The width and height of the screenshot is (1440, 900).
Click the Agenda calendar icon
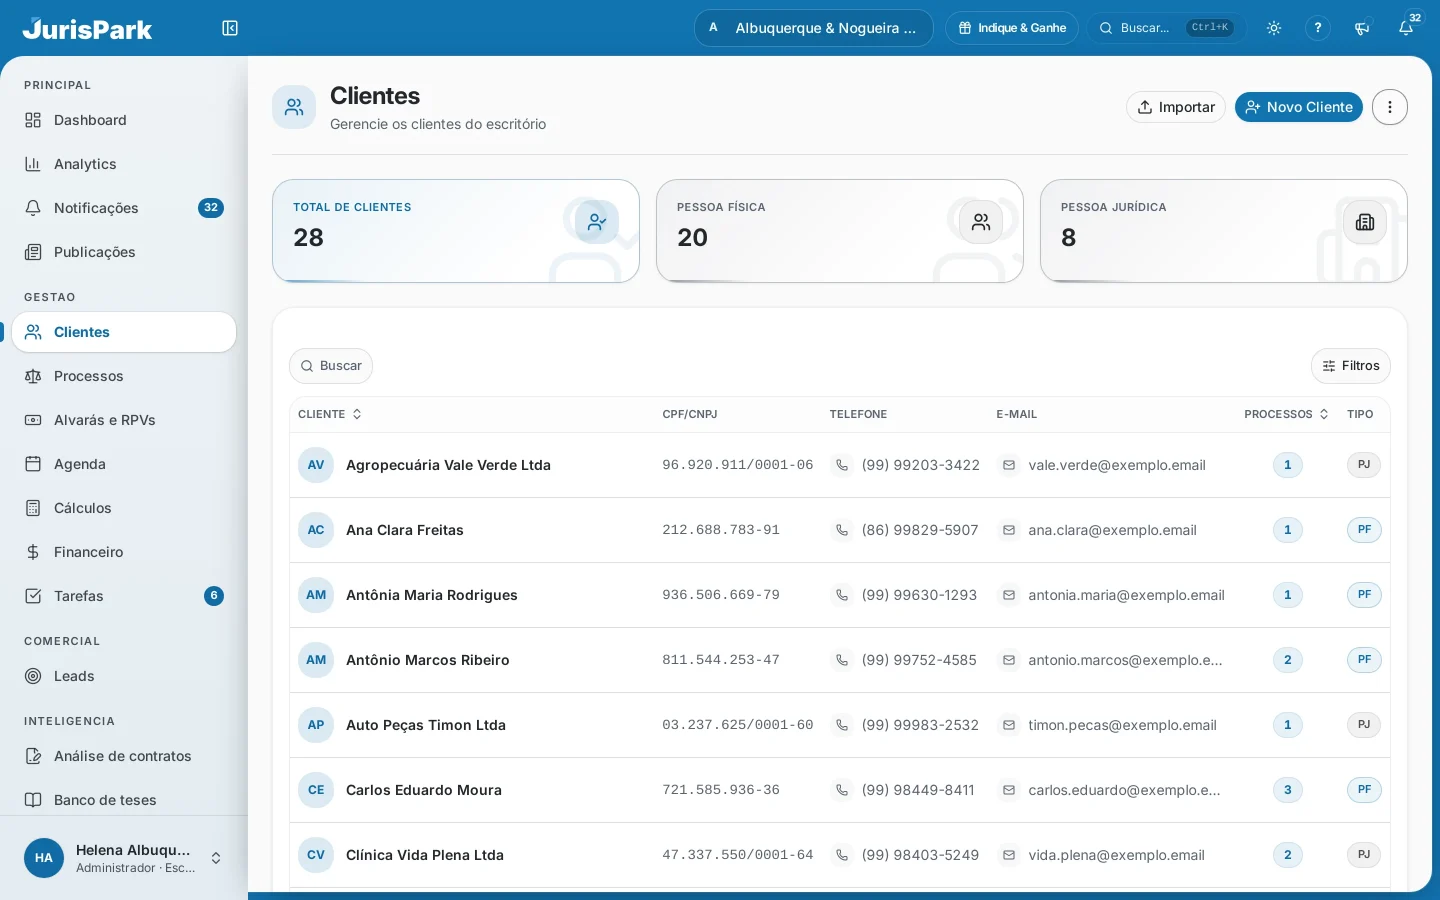(x=33, y=464)
